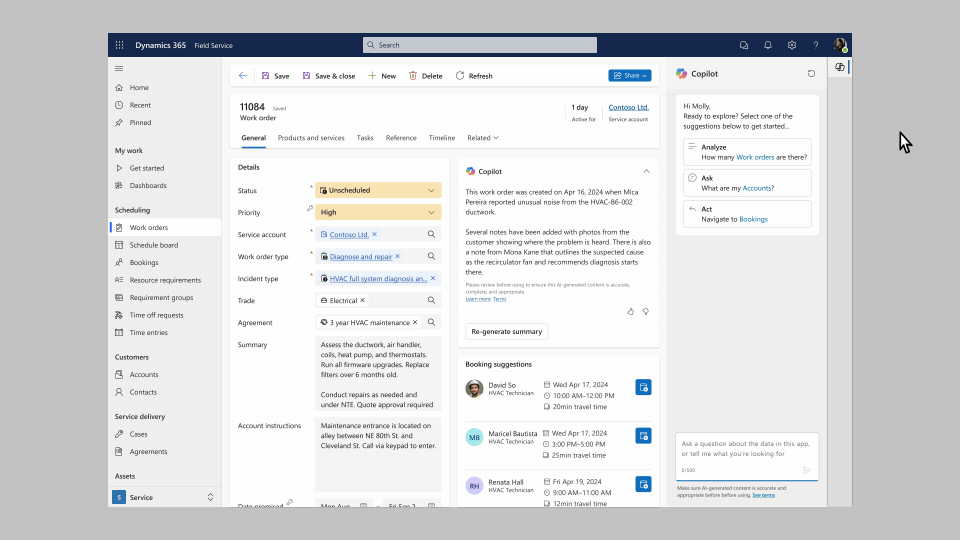
Task: Book David So using calendar icon
Action: tap(643, 387)
